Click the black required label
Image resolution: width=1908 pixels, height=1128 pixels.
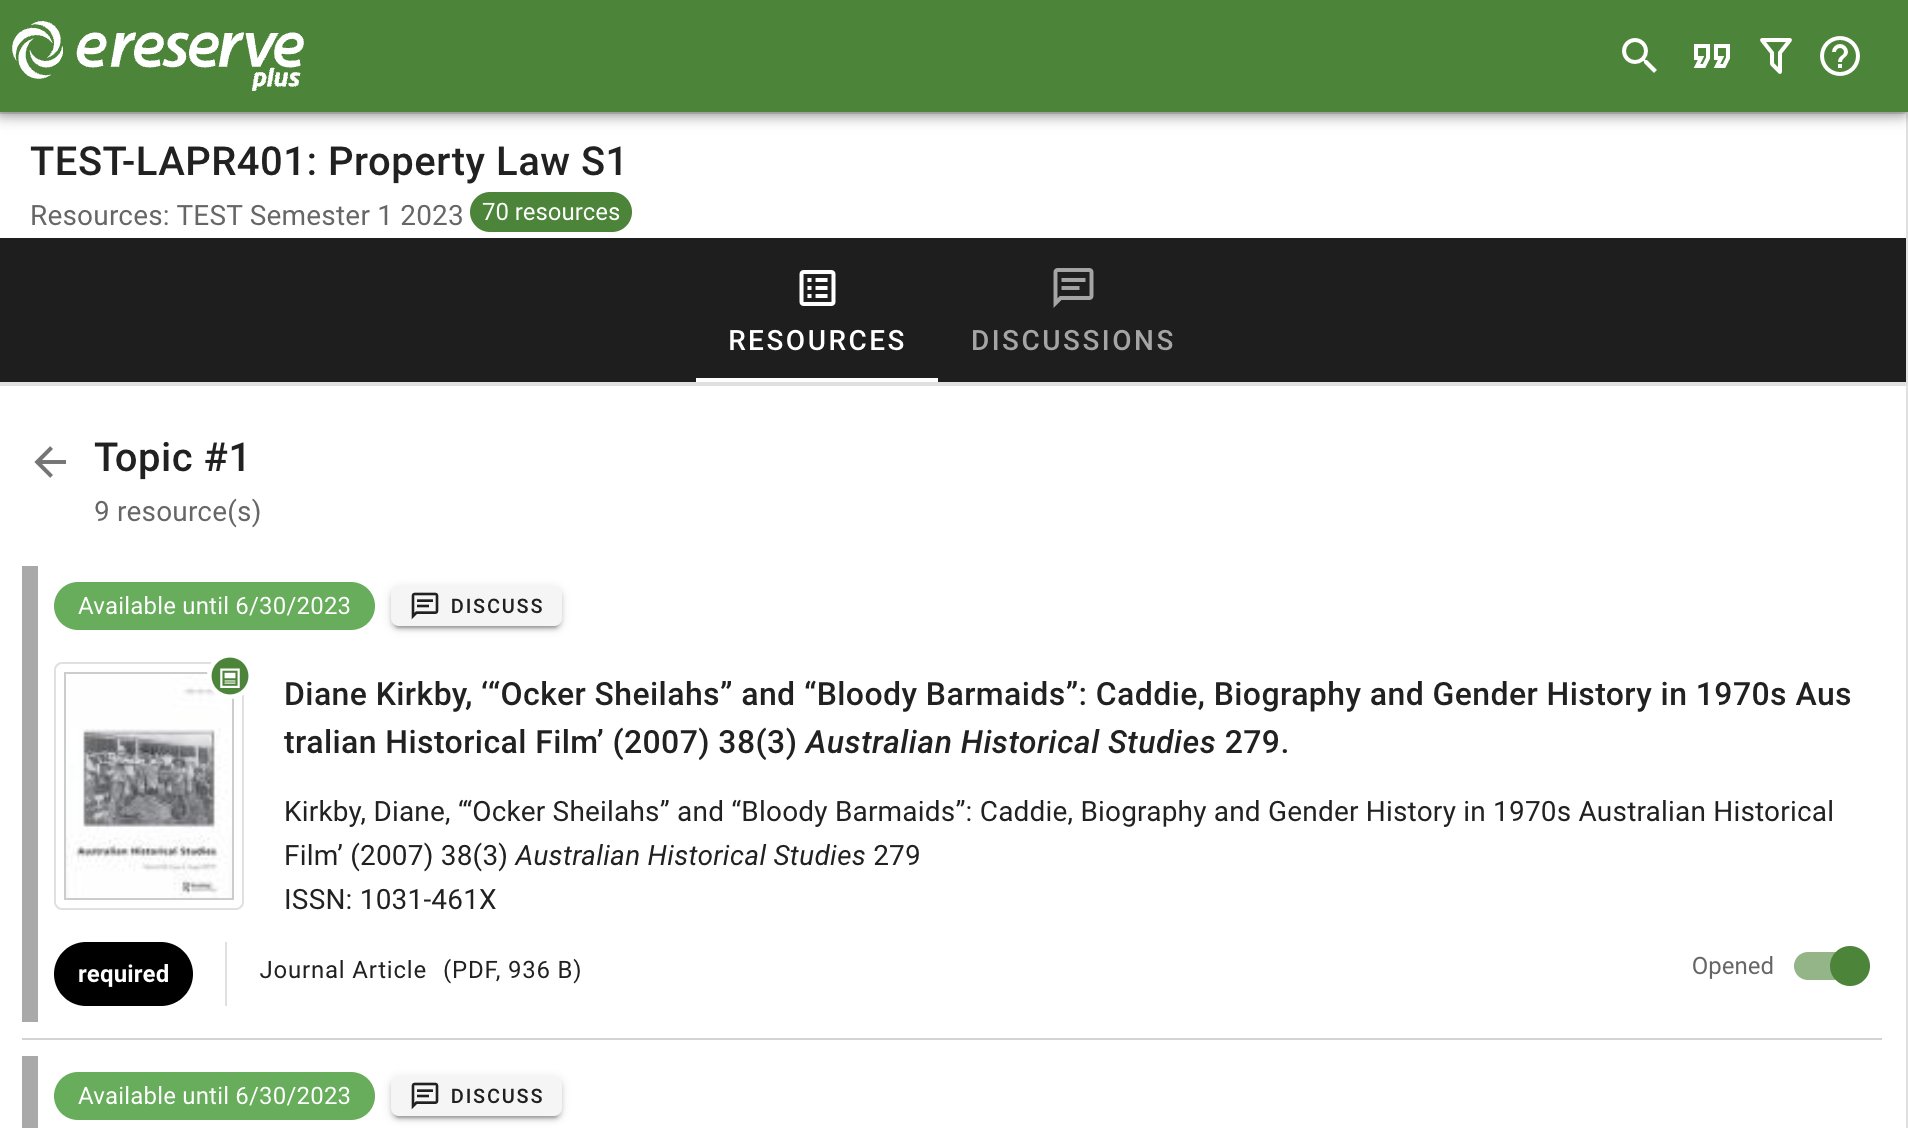(123, 974)
